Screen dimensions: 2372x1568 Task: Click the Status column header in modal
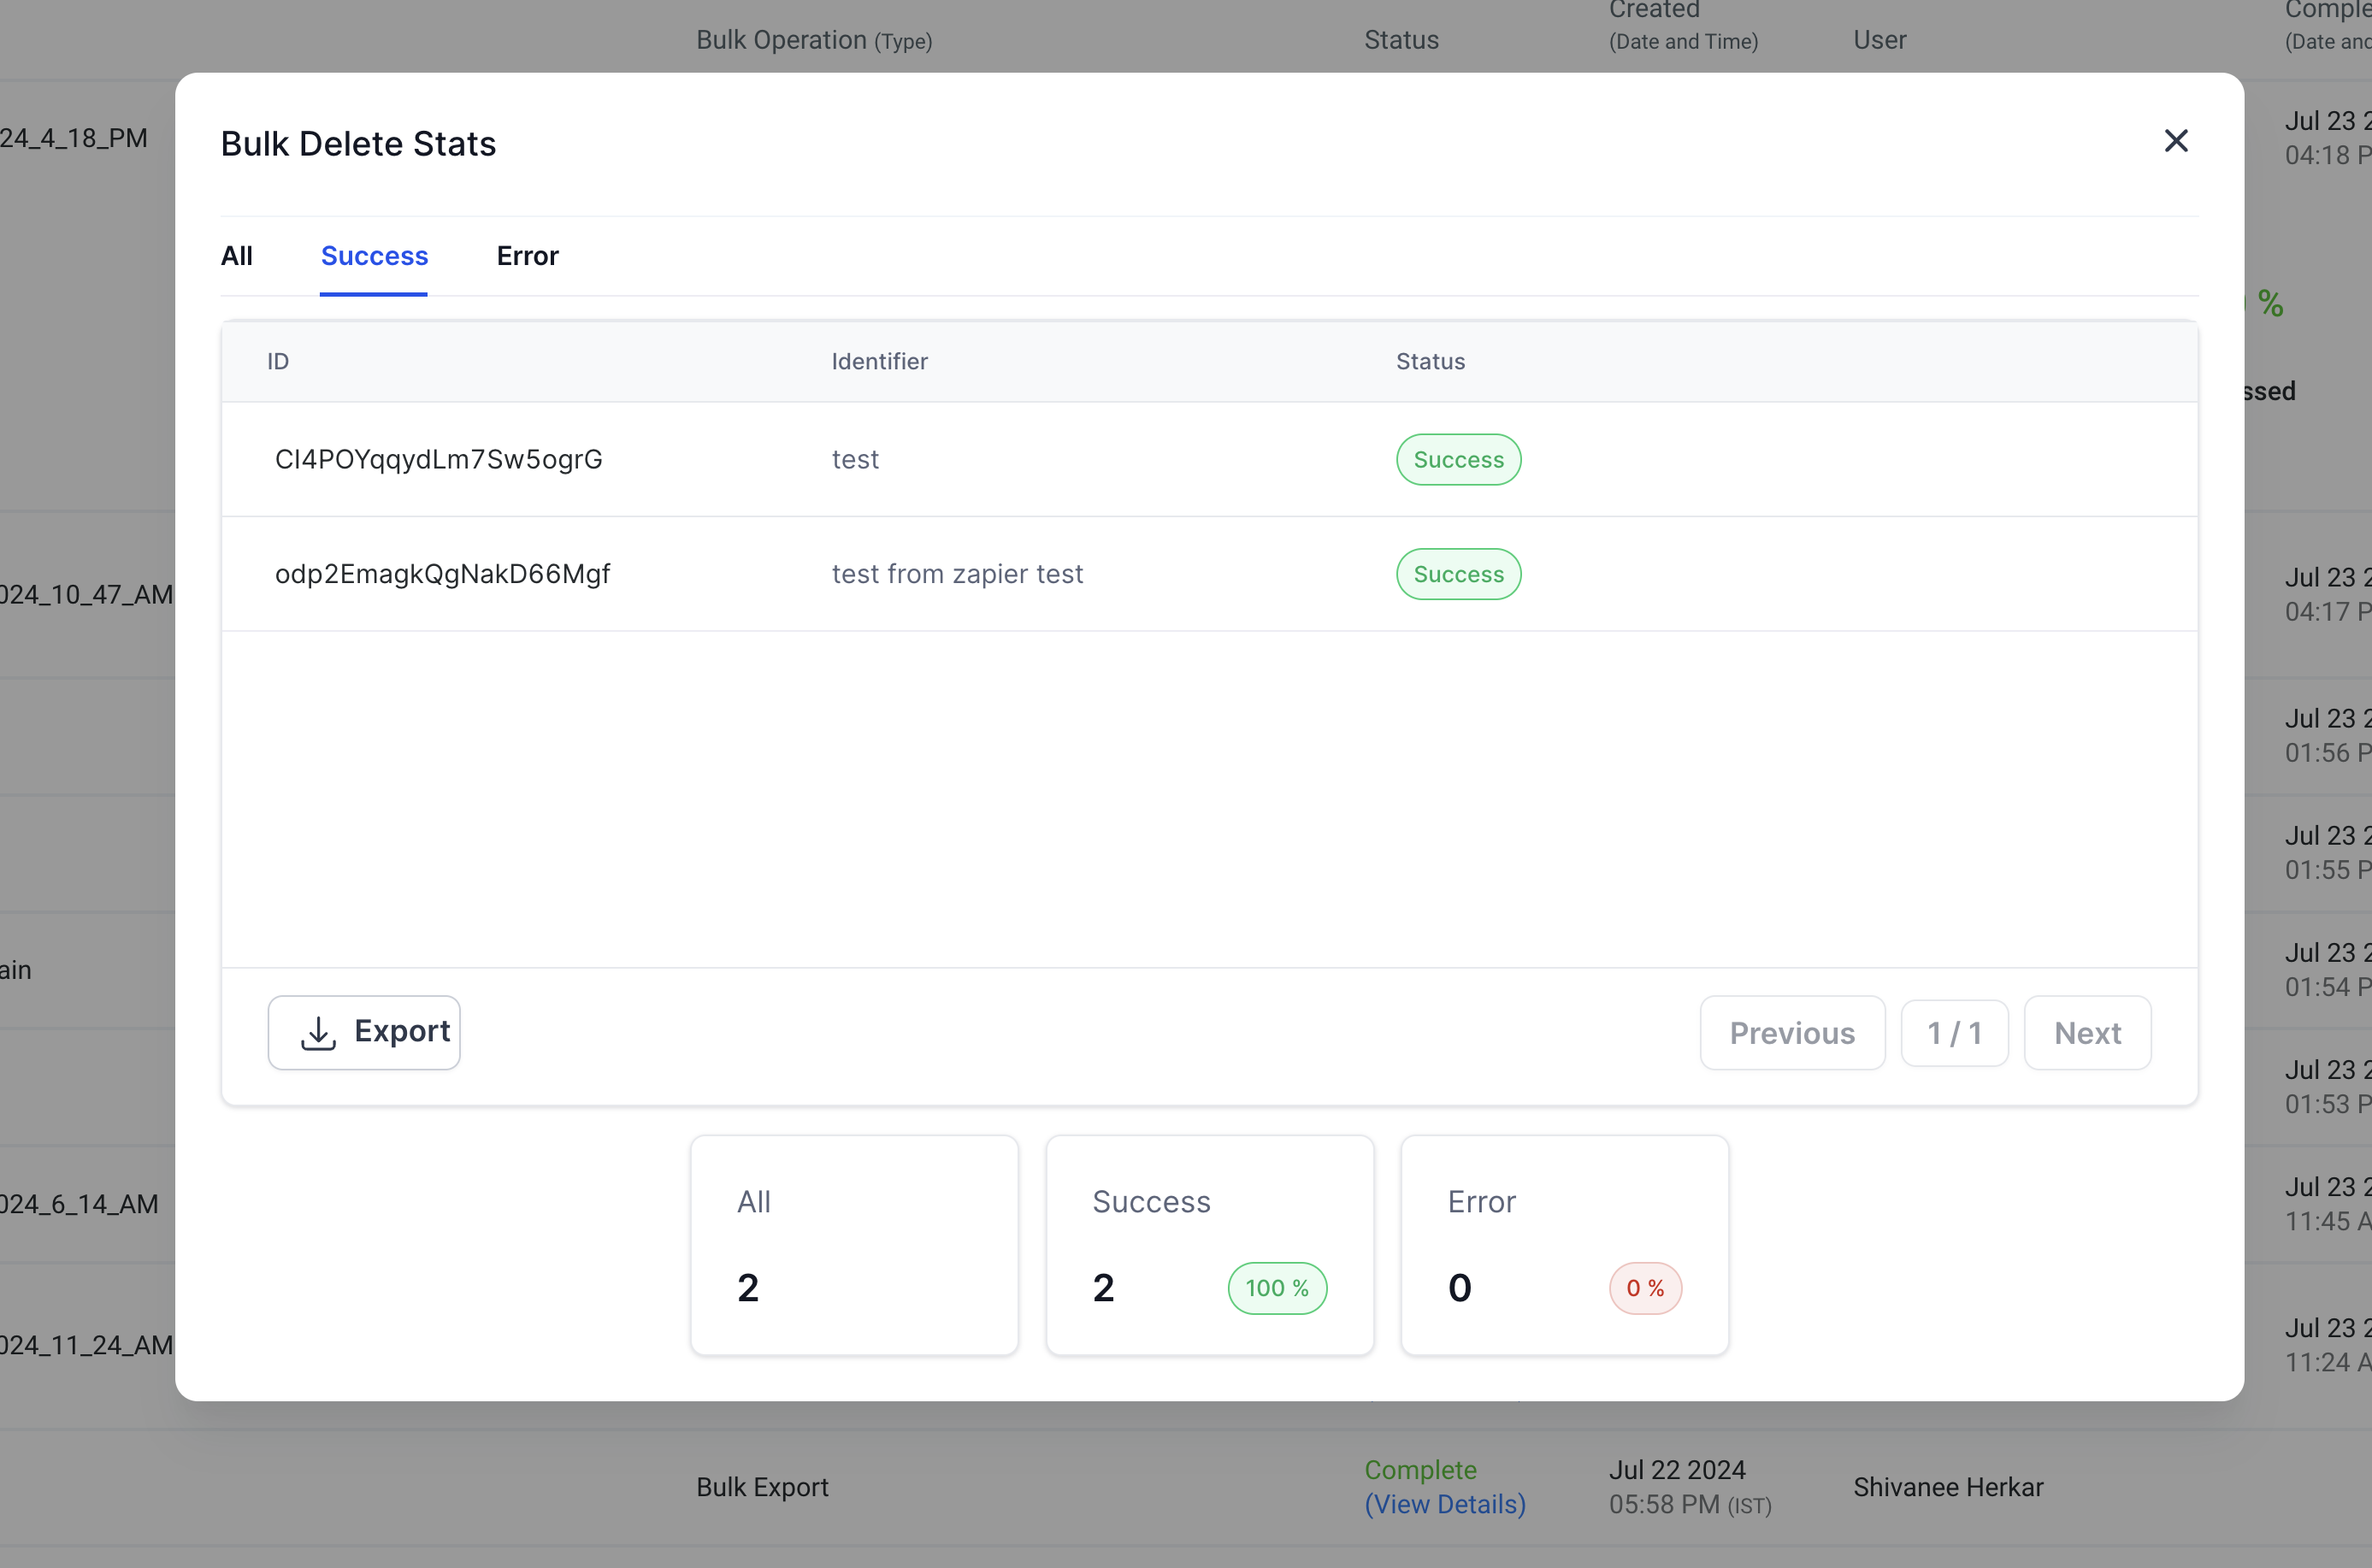(x=1430, y=362)
